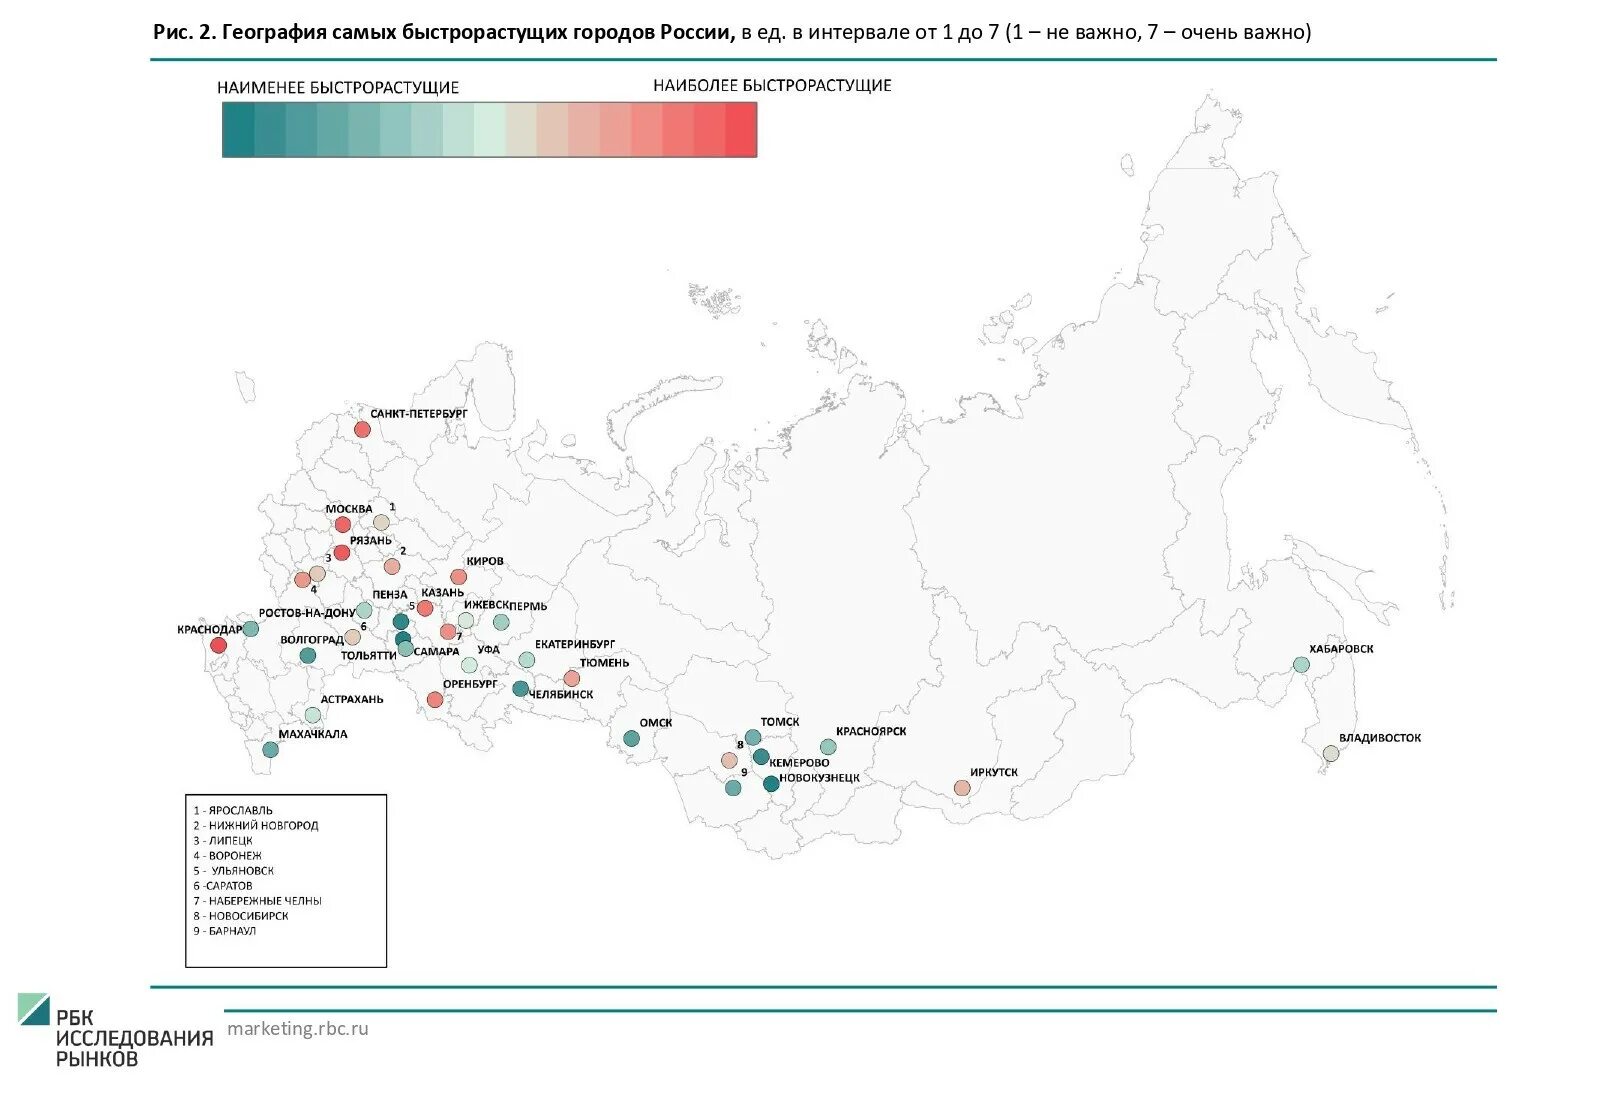The image size is (1611, 1099).
Task: Select the pale green middle gradient swatch
Action: [x=490, y=130]
